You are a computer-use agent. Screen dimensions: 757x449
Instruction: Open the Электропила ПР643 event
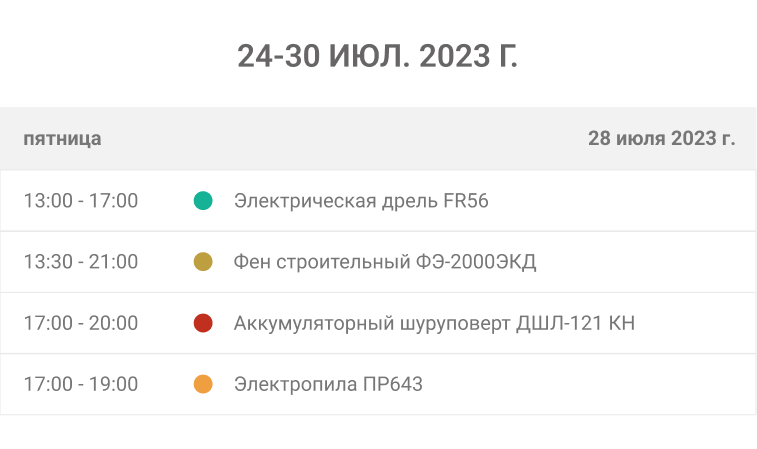[328, 384]
